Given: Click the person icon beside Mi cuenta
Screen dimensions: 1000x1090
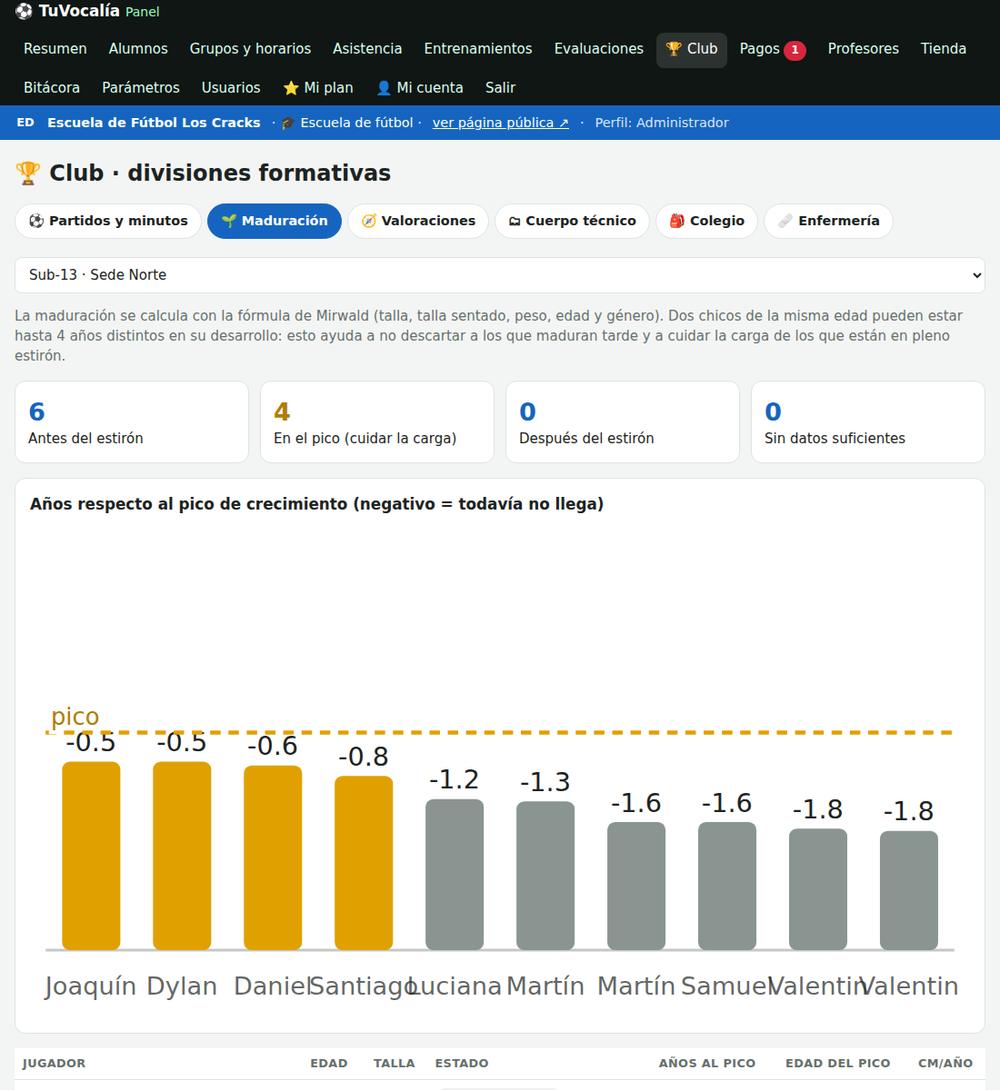Looking at the screenshot, I should pos(384,88).
